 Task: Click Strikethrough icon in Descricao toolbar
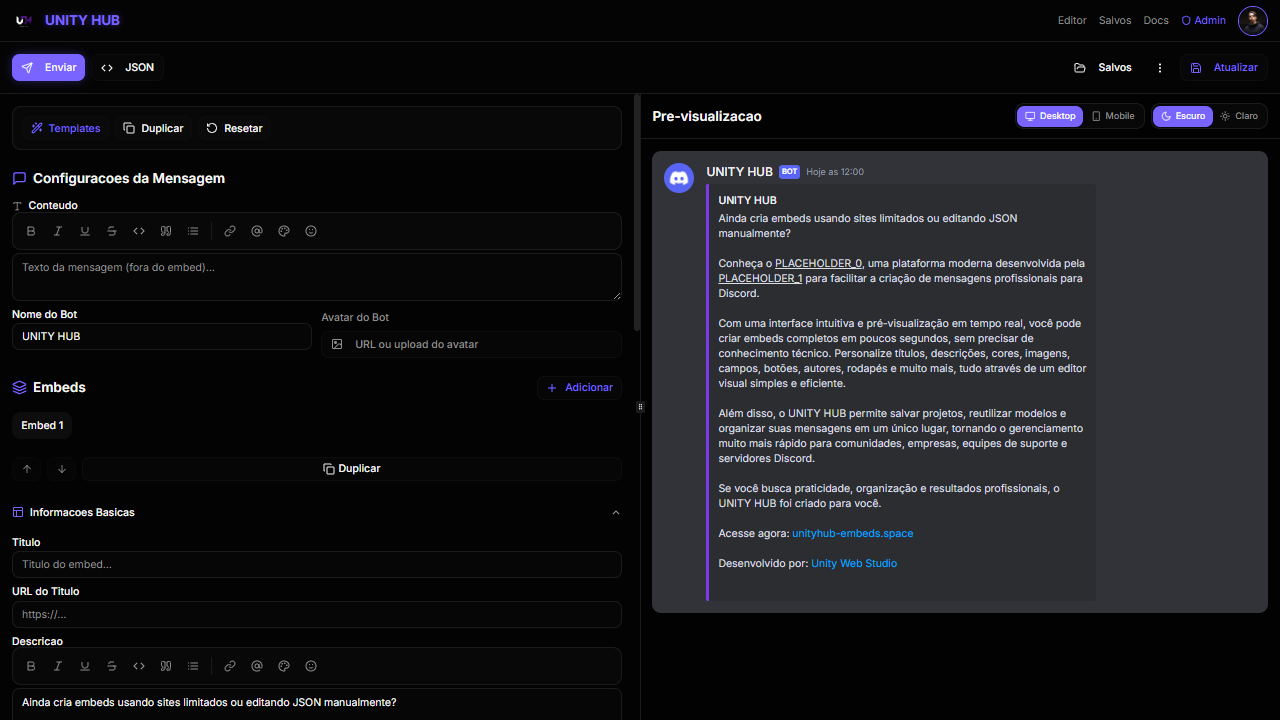[x=112, y=666]
